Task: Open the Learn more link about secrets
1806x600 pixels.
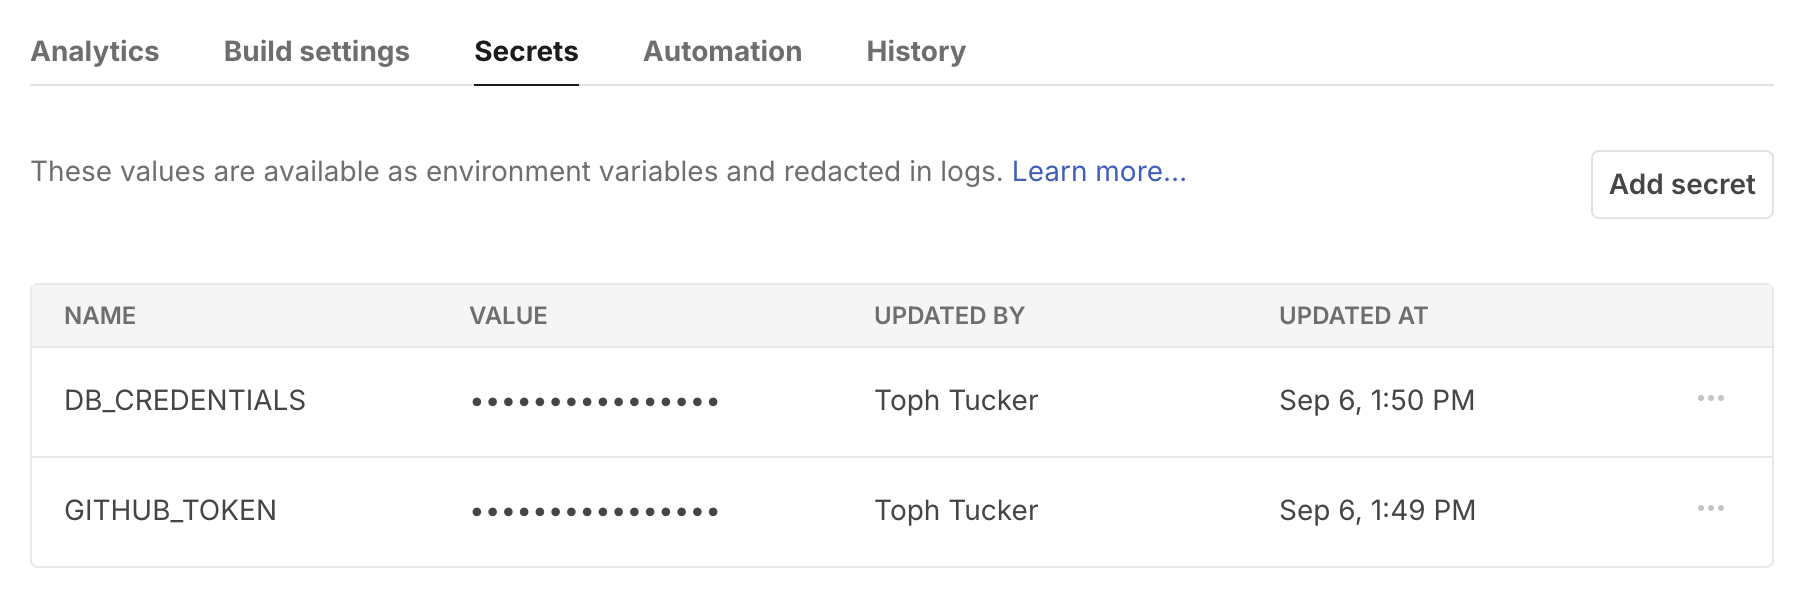Action: [x=1100, y=171]
